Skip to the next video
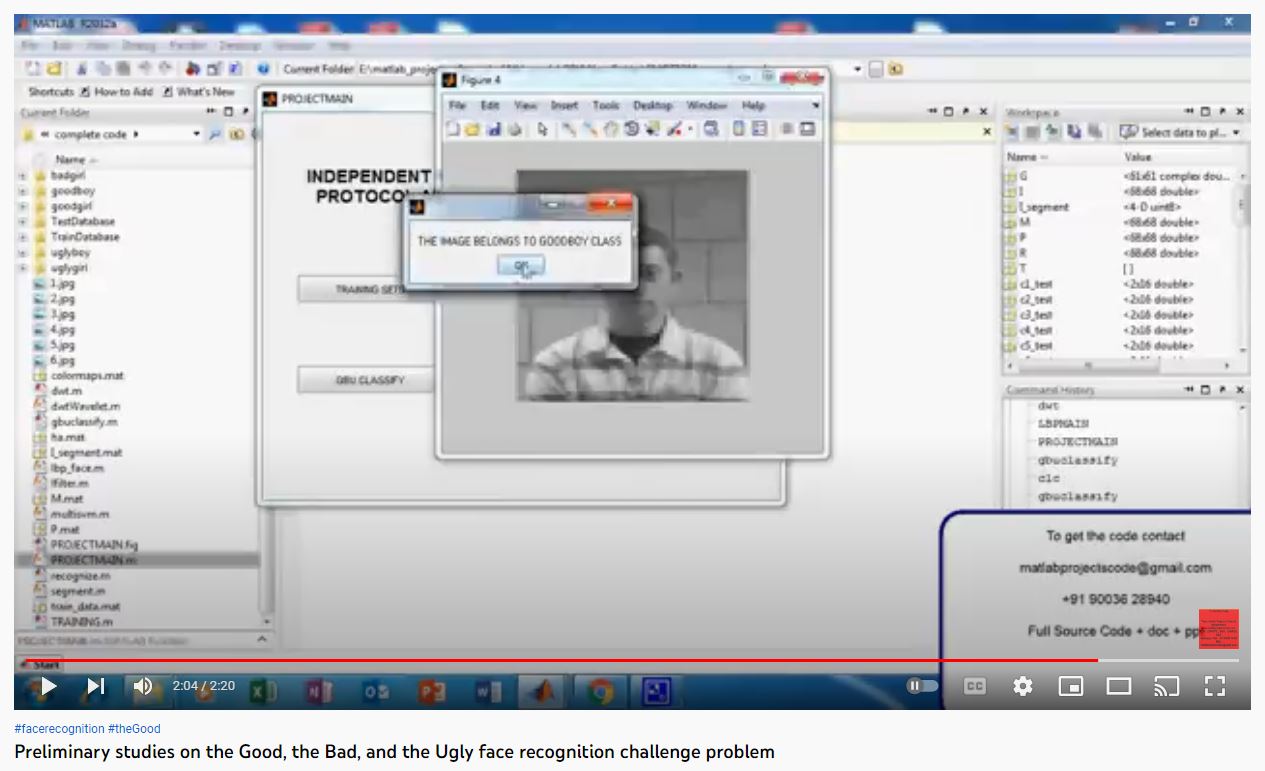The height and width of the screenshot is (771, 1265). [96, 686]
